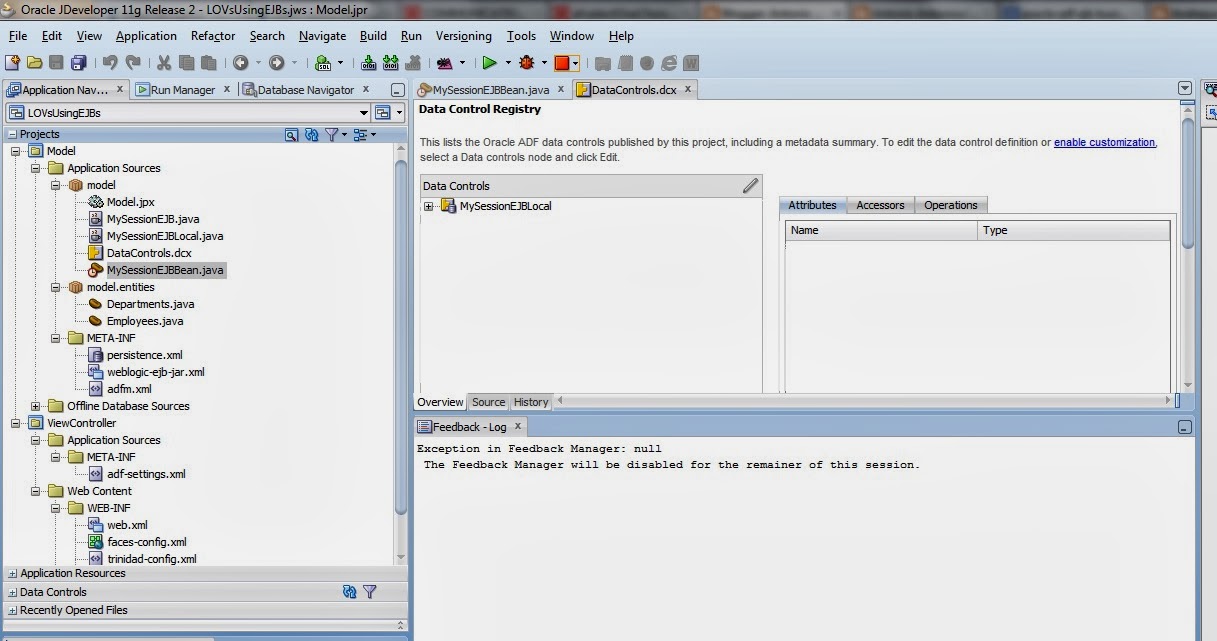Switch to the Accessors tab
1217x641 pixels.
[x=880, y=205]
